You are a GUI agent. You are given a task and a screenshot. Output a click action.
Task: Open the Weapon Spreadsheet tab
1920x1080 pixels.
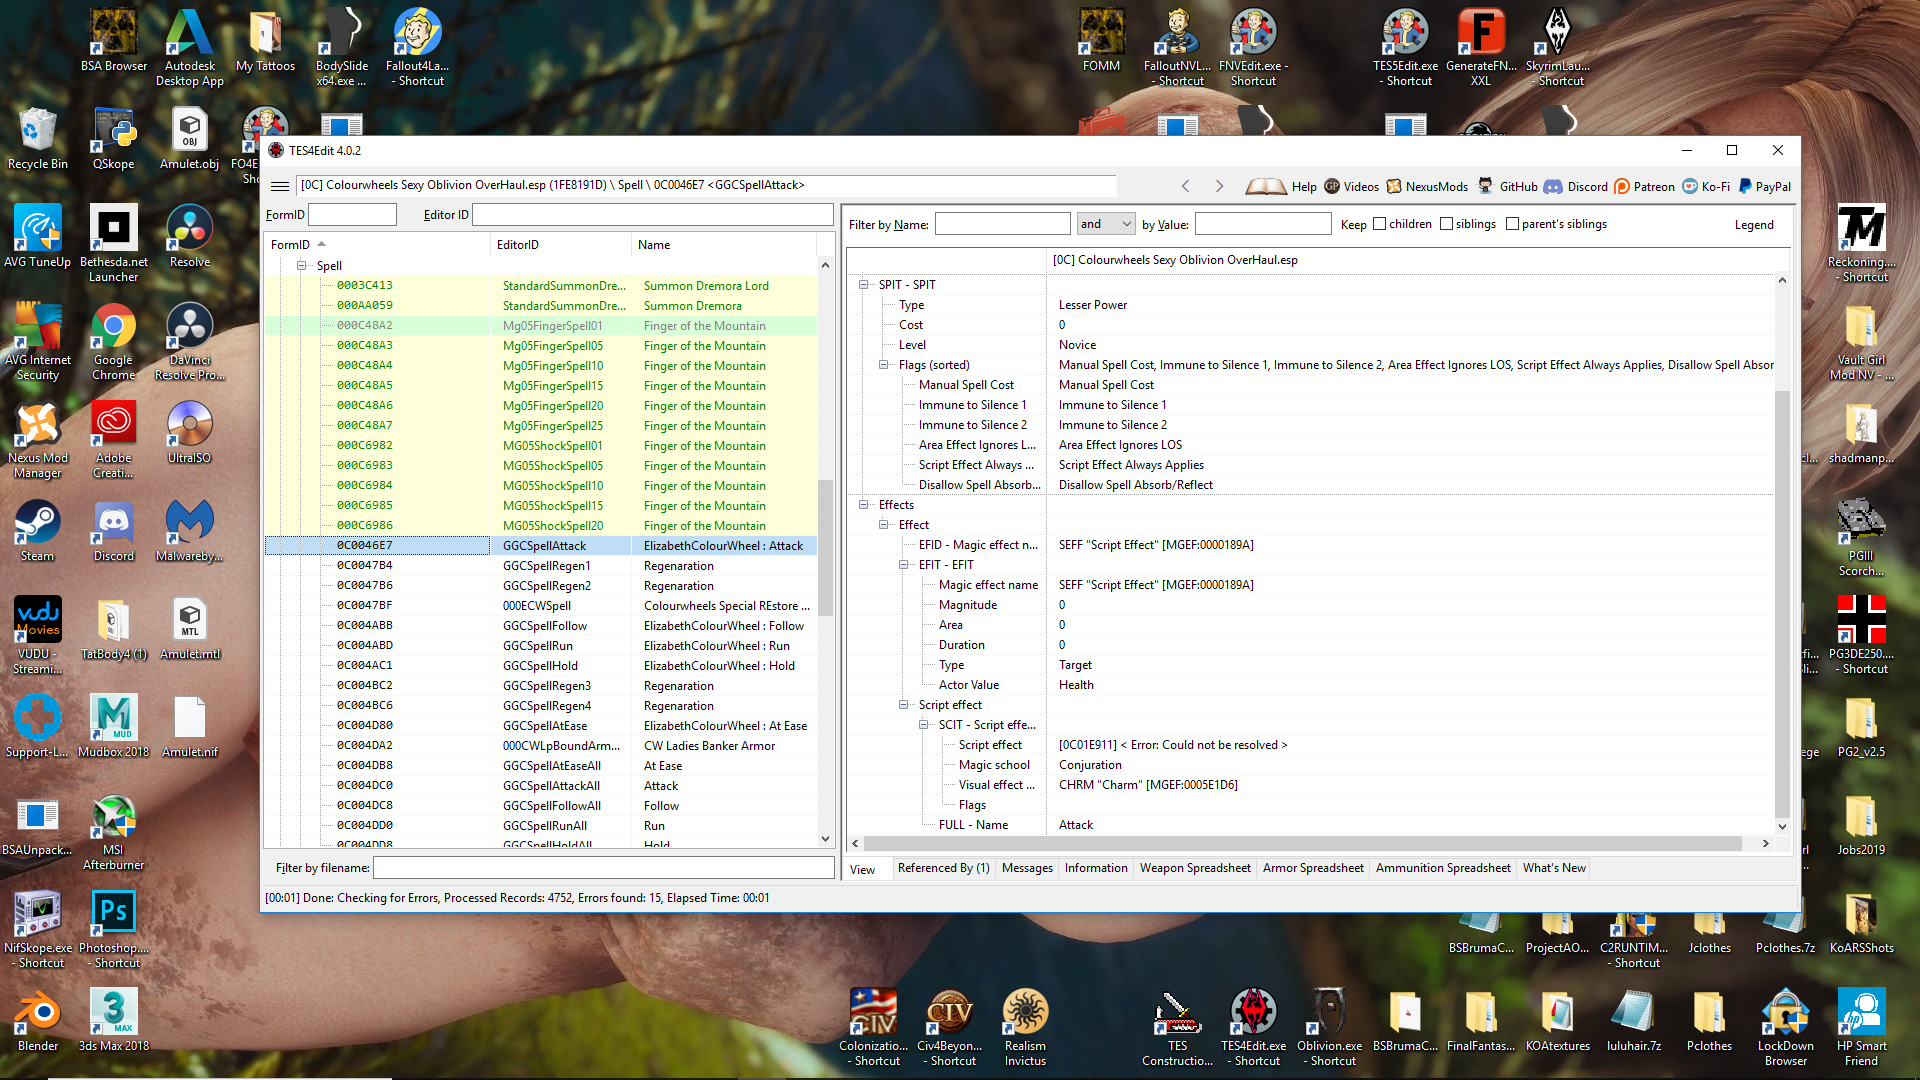pos(1195,868)
